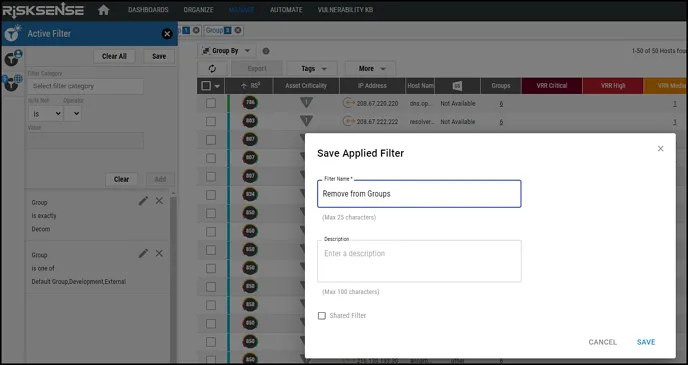Click the RS3 badge showing 786
Screen dimensions: 688x365
250,103
